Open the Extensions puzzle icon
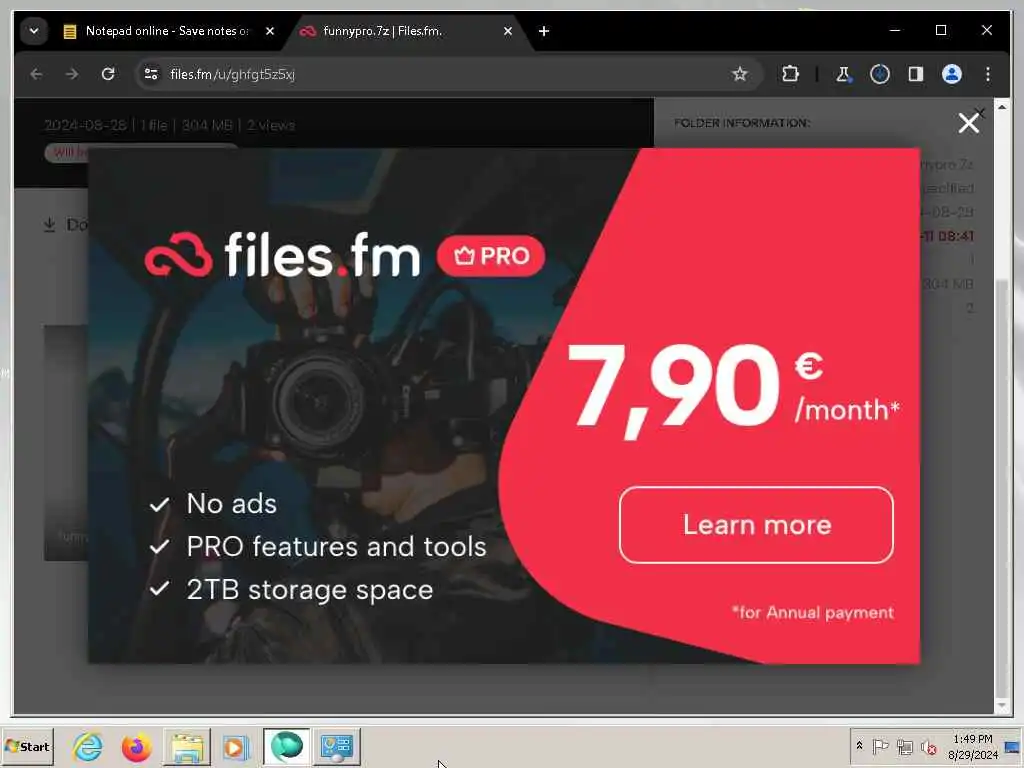The image size is (1024, 768). point(790,74)
